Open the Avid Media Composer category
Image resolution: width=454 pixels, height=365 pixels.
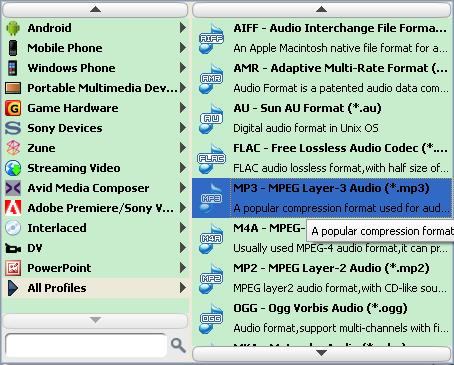(95, 188)
